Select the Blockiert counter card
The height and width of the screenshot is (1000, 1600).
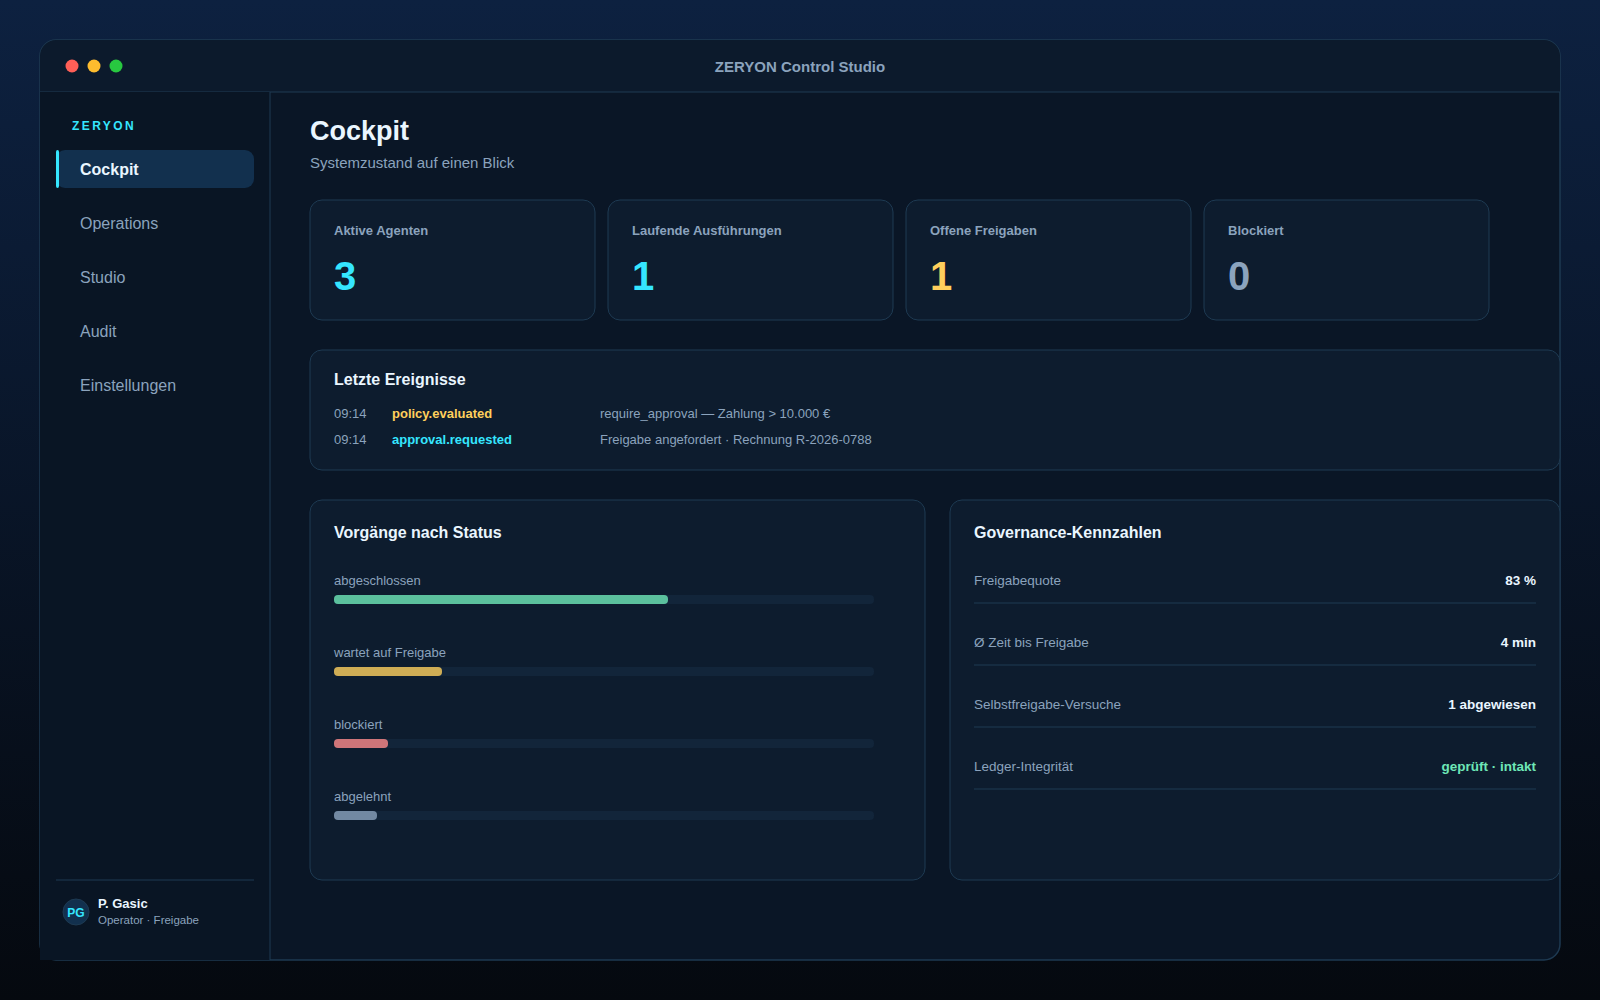tap(1346, 260)
